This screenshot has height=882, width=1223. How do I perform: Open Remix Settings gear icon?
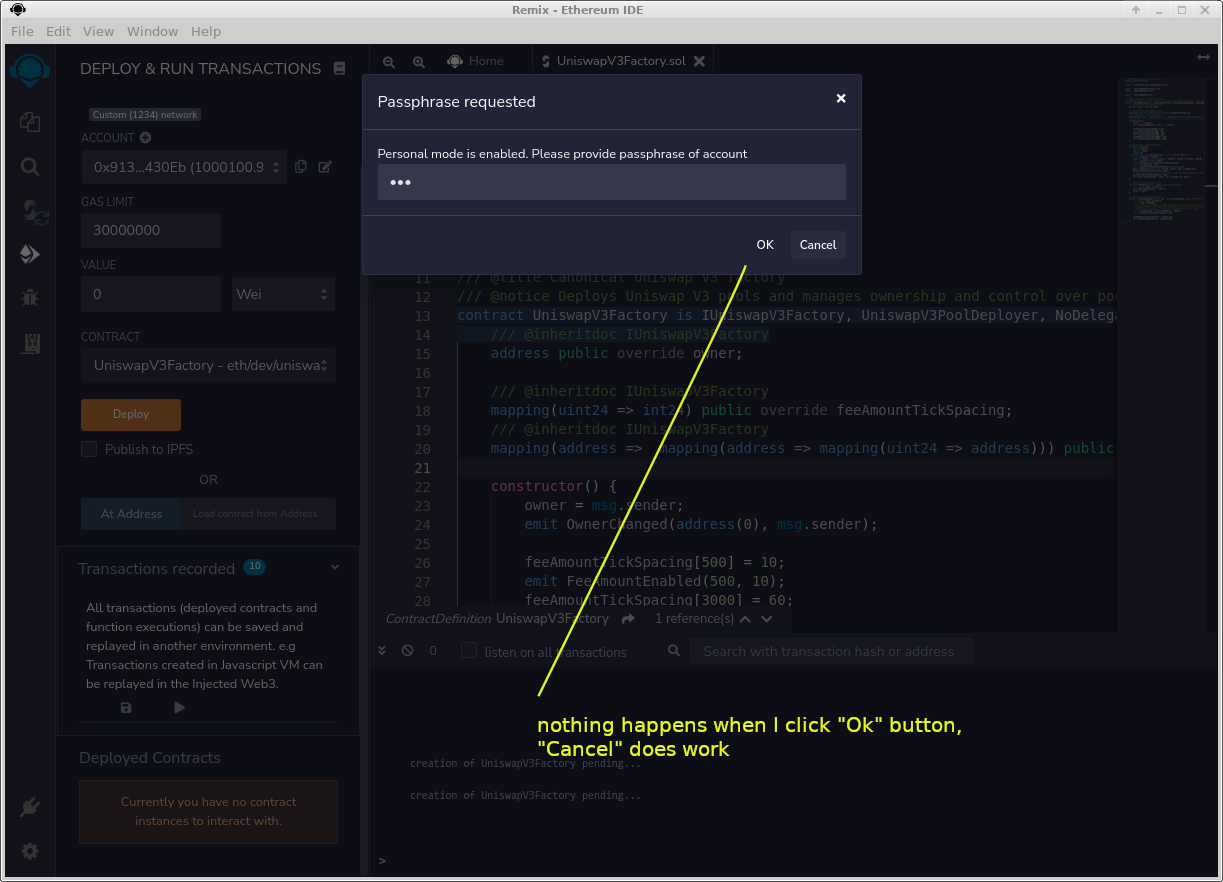pyautogui.click(x=29, y=851)
